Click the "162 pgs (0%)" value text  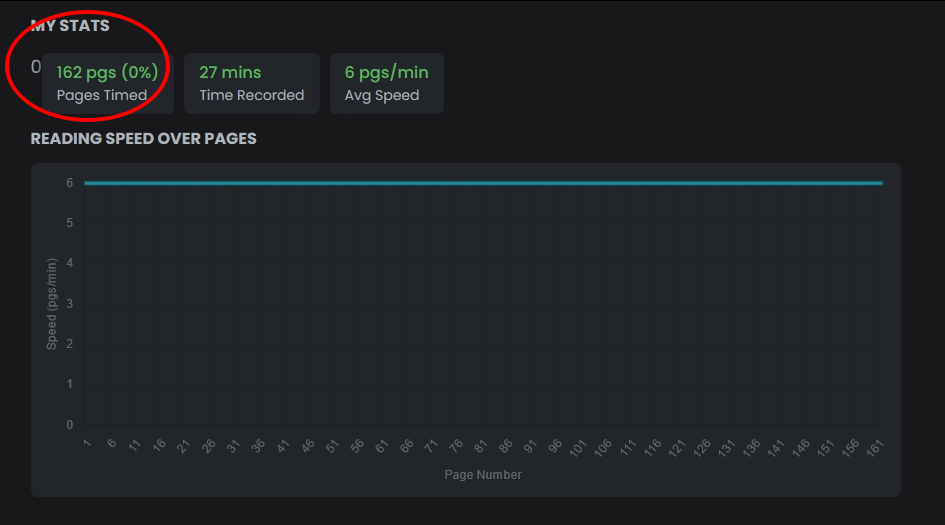point(107,72)
